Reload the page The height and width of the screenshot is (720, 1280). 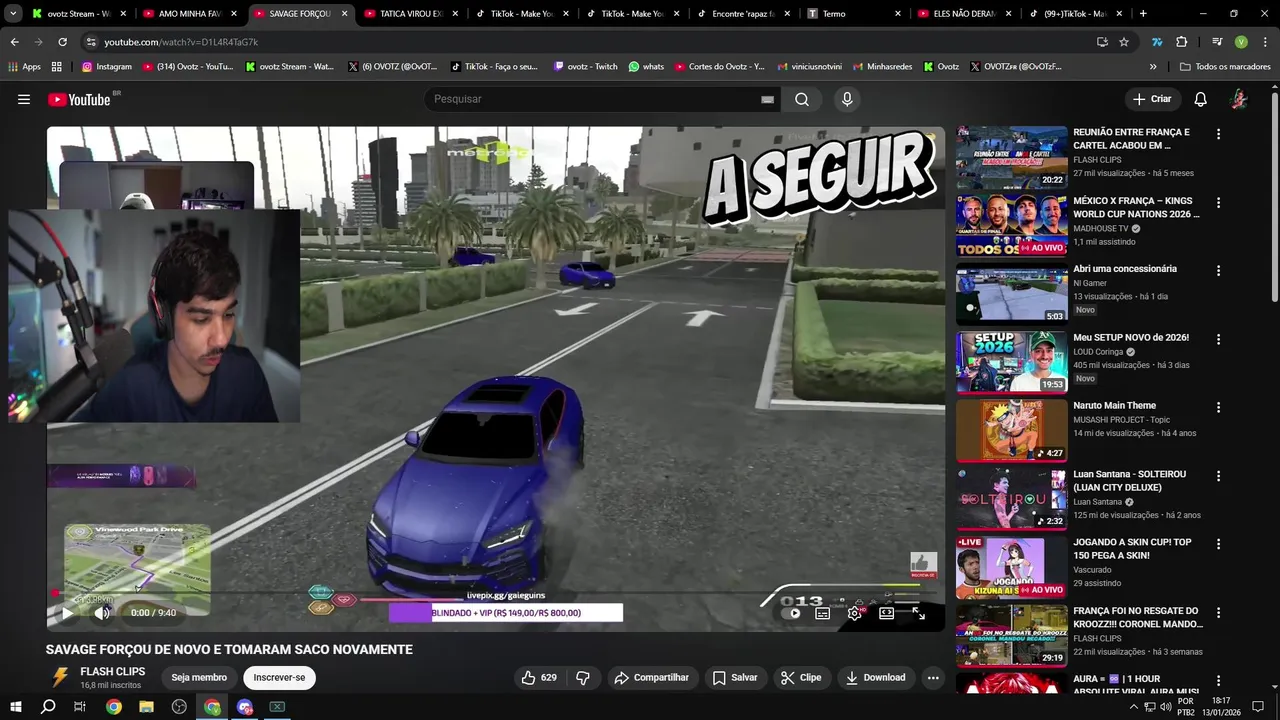point(62,42)
